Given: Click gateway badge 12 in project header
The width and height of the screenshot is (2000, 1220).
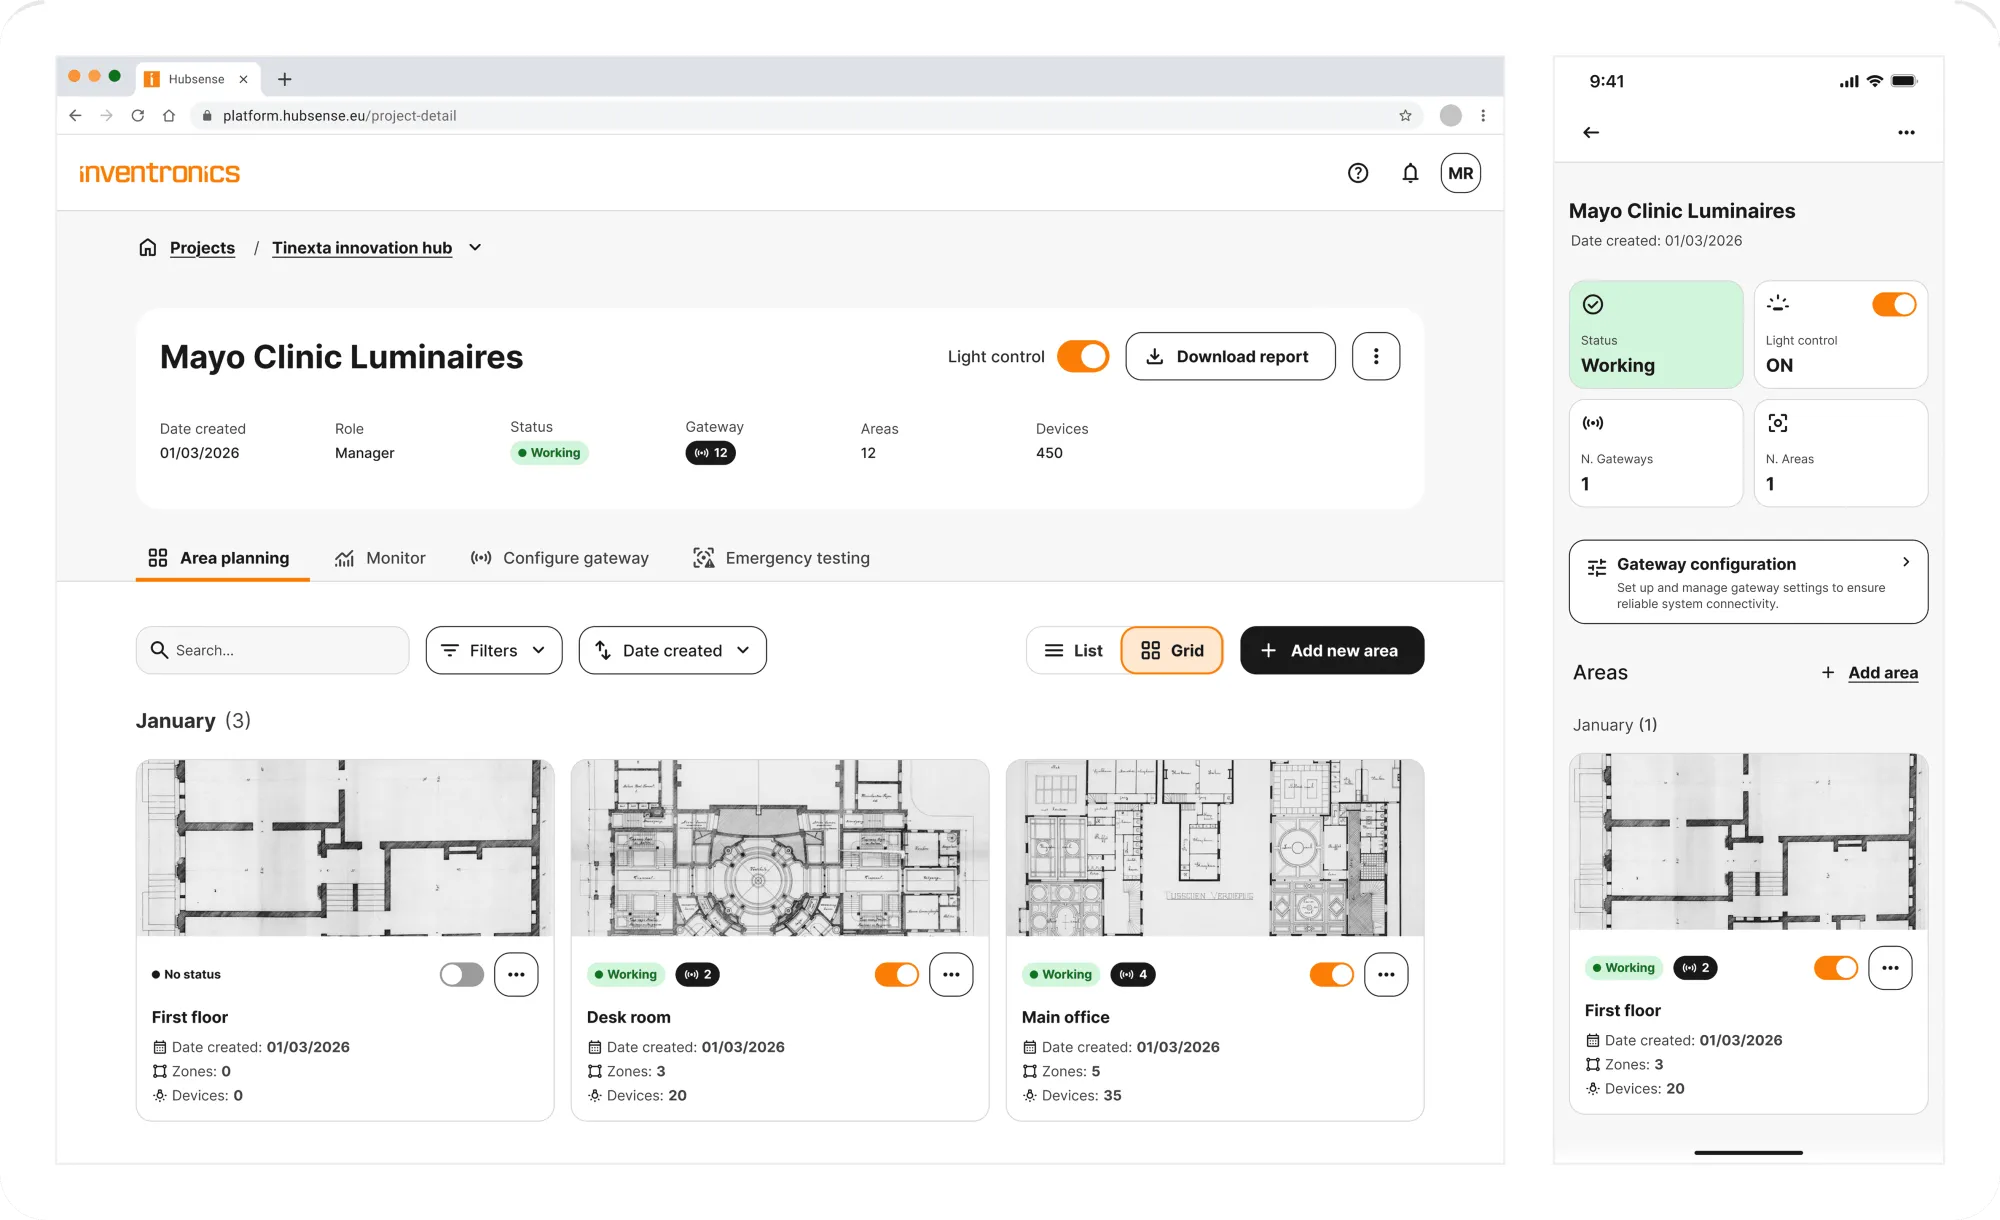Looking at the screenshot, I should (x=710, y=453).
